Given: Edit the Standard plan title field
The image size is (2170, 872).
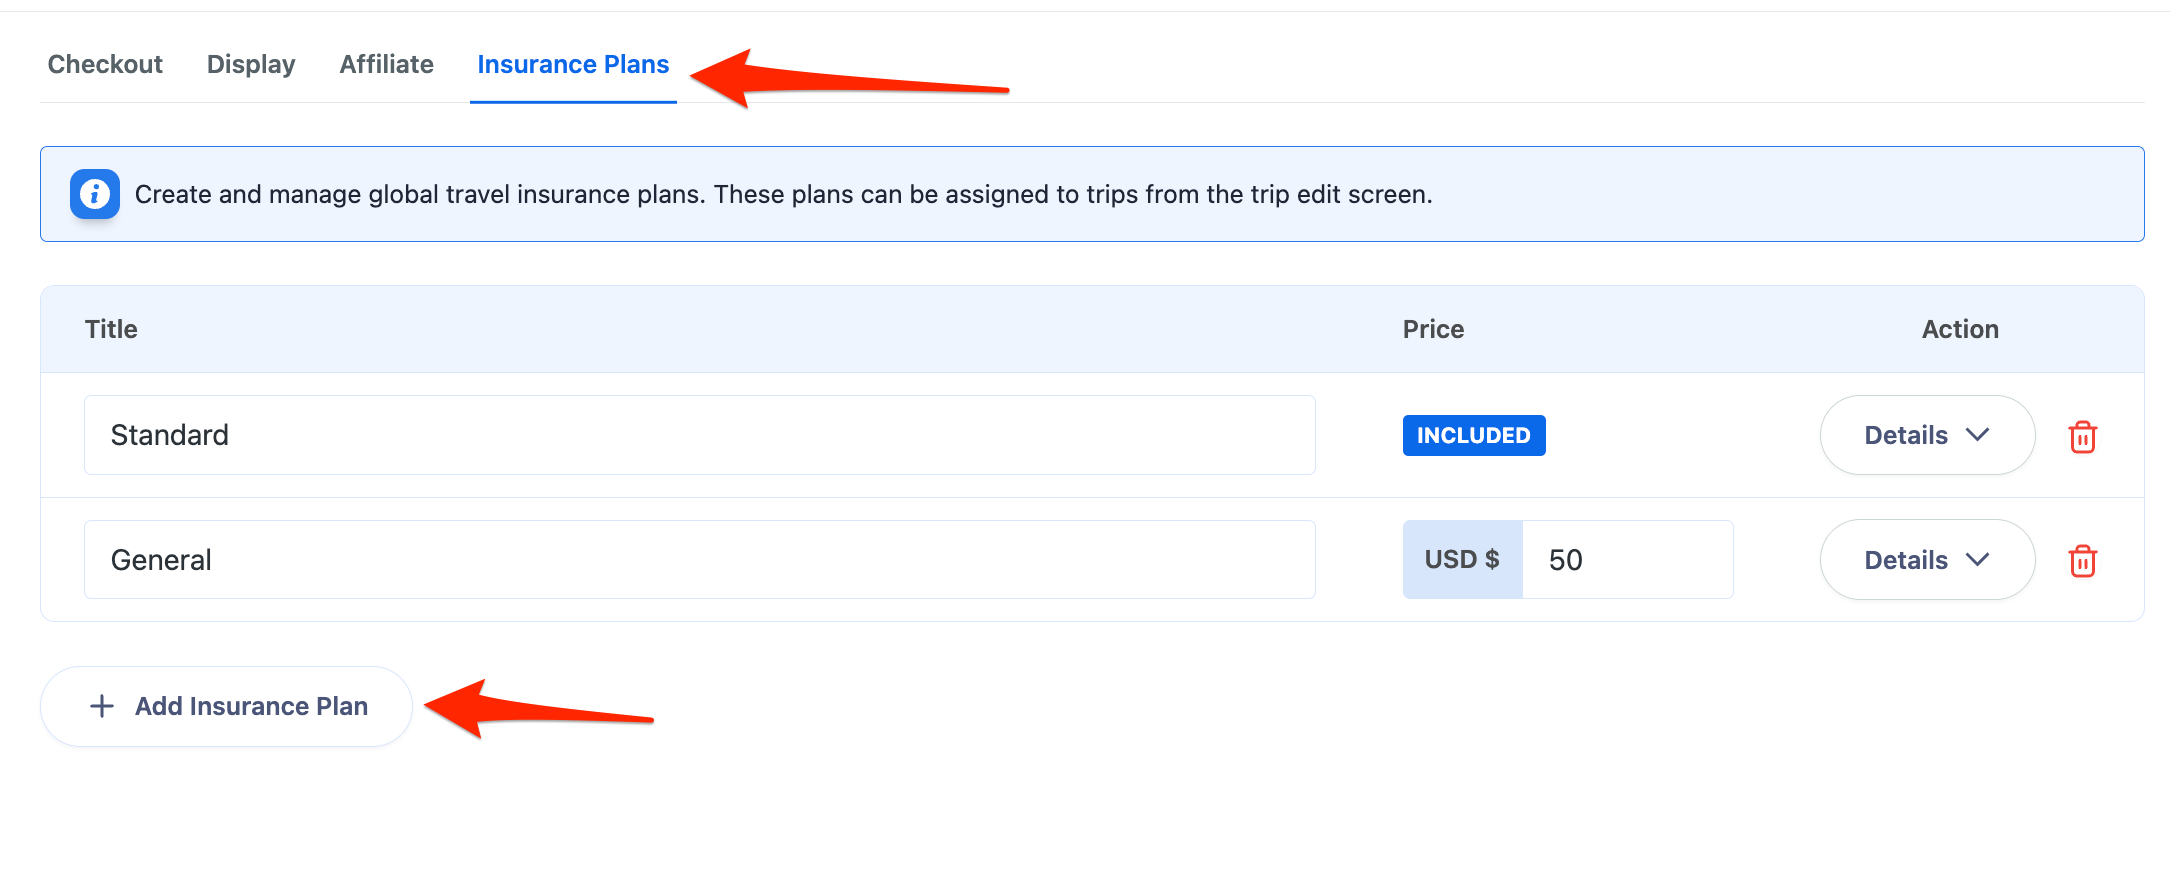Looking at the screenshot, I should (x=699, y=436).
